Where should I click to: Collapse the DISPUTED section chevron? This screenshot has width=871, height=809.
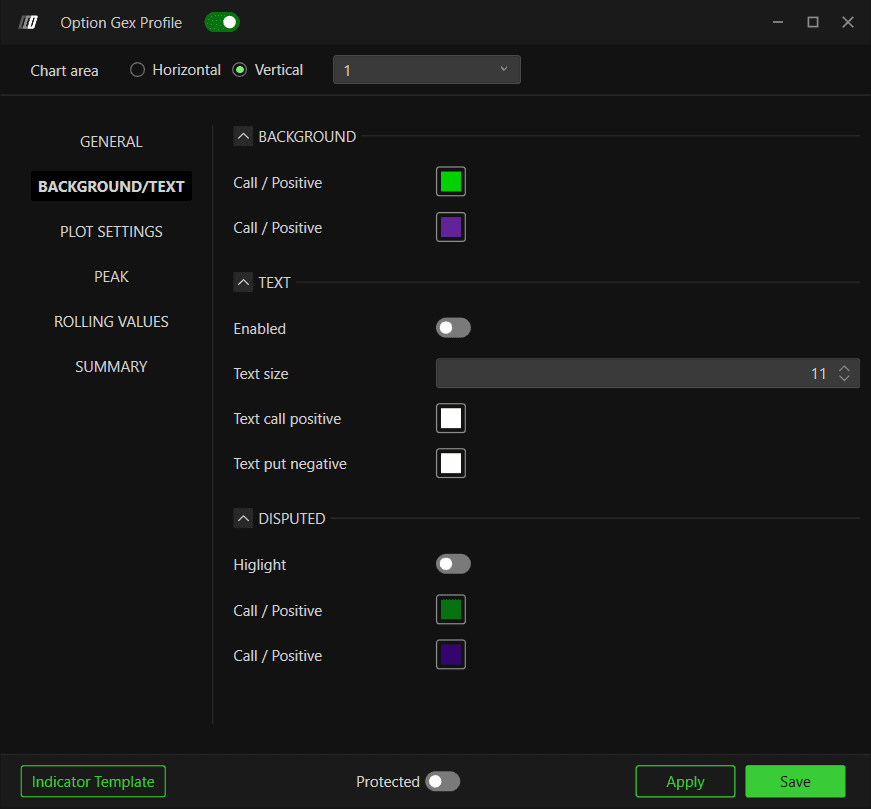243,518
